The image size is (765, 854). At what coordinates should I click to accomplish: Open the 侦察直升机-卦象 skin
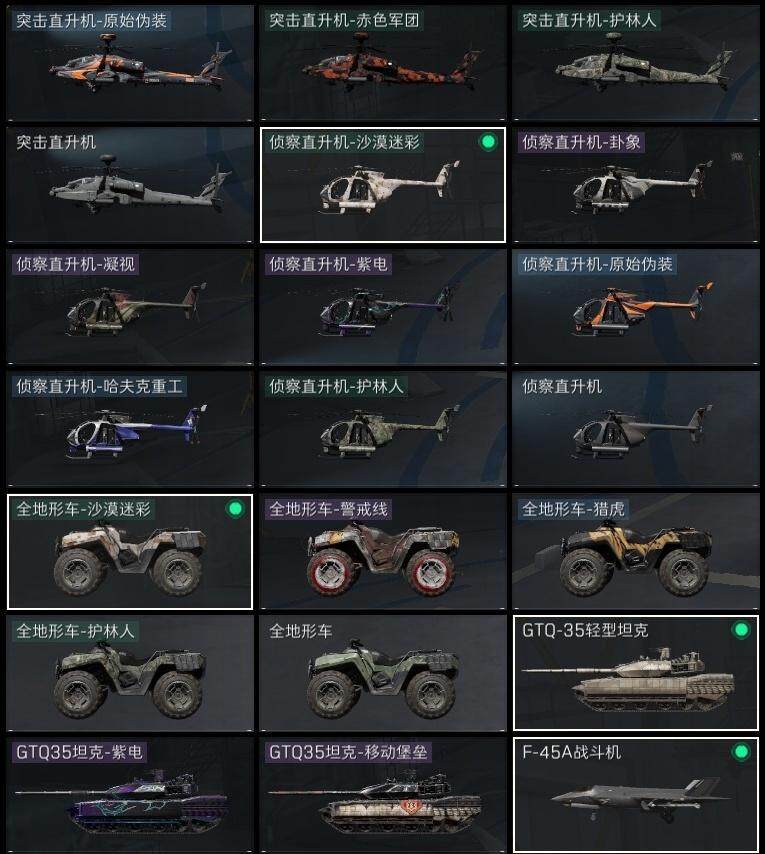tap(635, 185)
